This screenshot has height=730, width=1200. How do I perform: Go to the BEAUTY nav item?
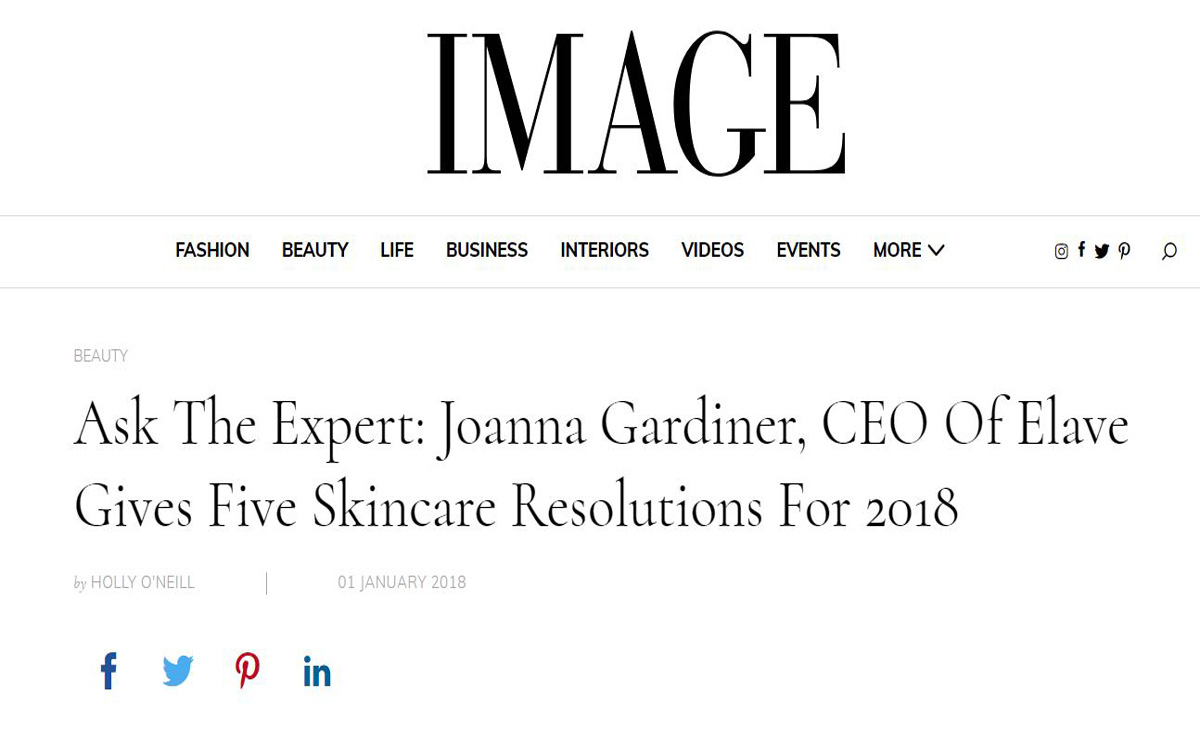tap(315, 250)
